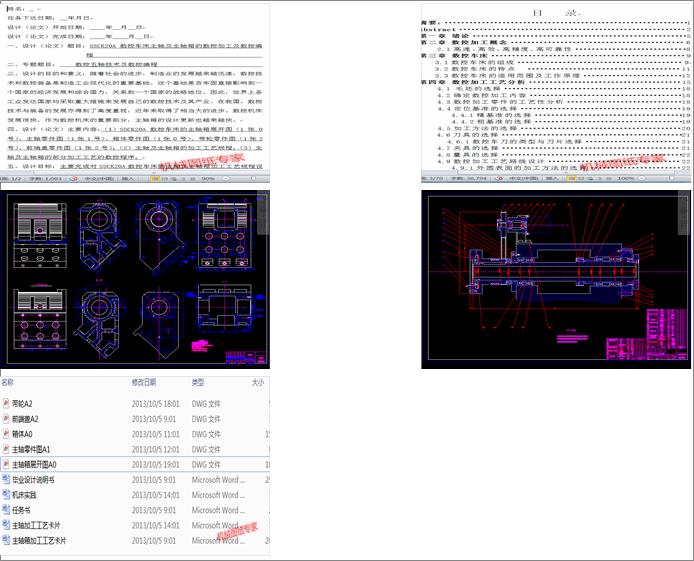
Task: Select the 前端盖A2 DWG file icon
Action: click(6, 419)
